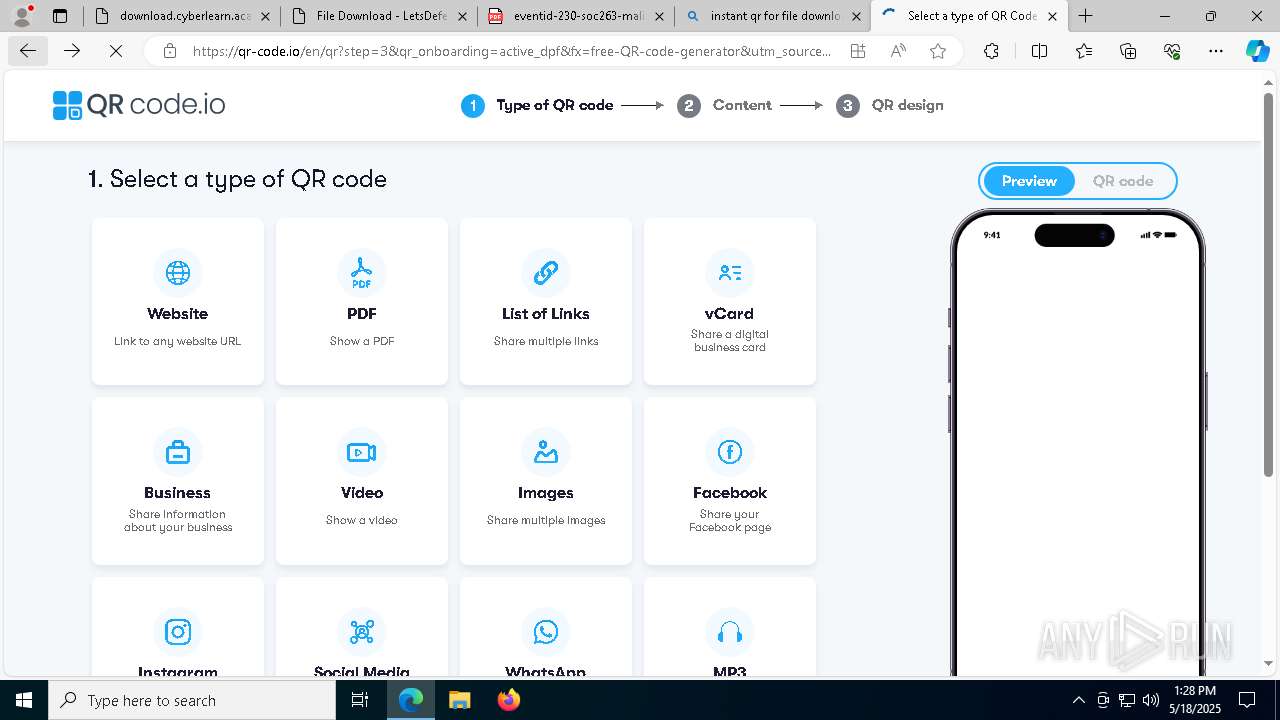Screen dimensions: 1280x720
Task: Open a new browser tab
Action: point(1086,16)
